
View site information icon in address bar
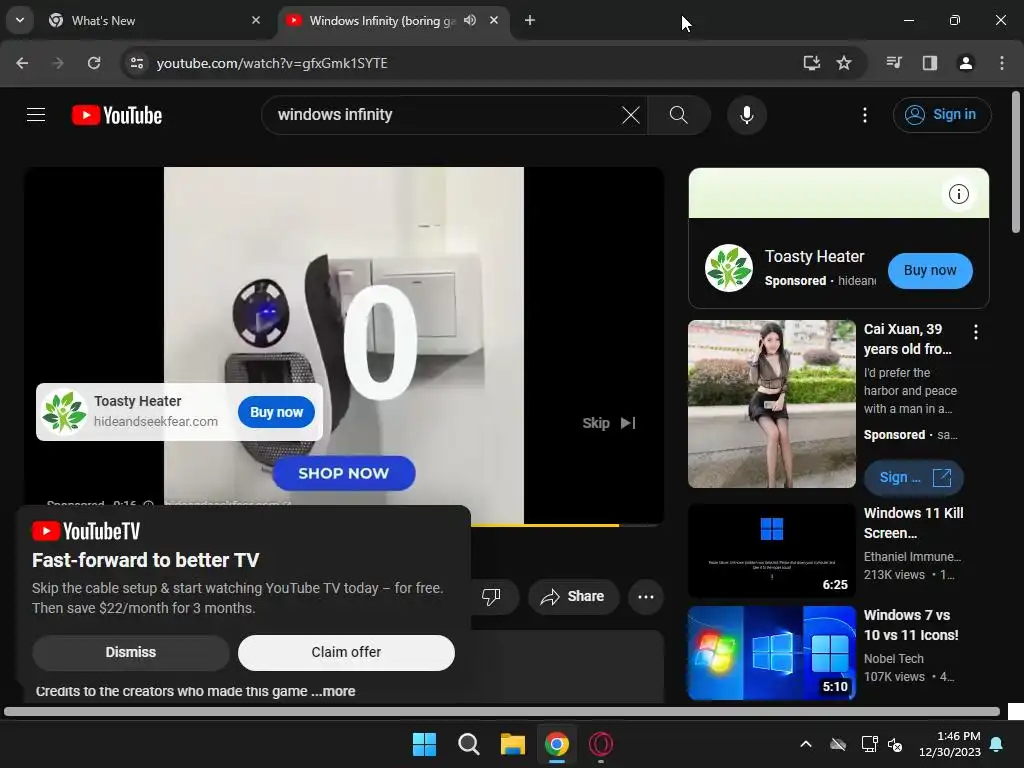pos(136,63)
